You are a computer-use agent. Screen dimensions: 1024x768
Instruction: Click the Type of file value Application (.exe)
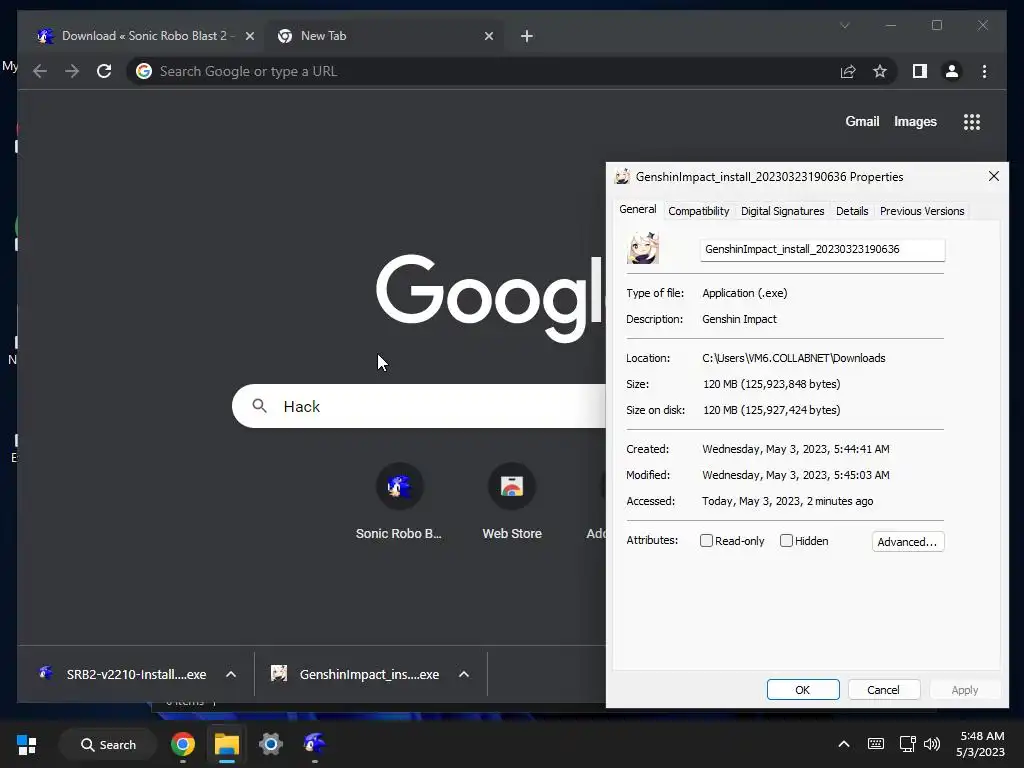(744, 293)
